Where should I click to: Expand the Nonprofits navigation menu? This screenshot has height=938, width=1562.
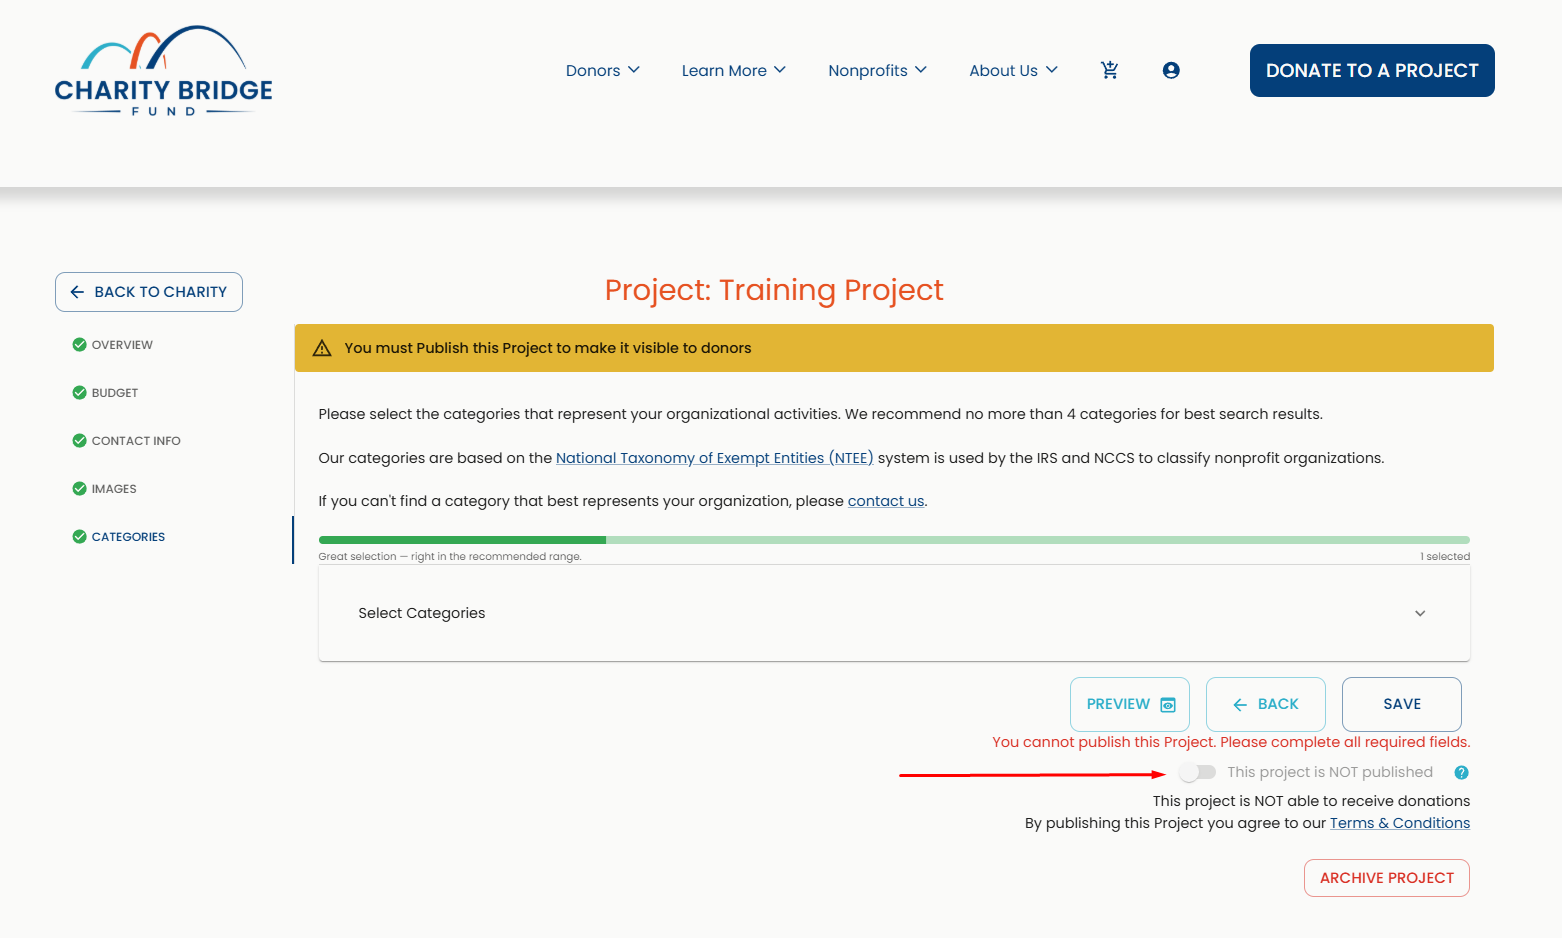coord(878,70)
